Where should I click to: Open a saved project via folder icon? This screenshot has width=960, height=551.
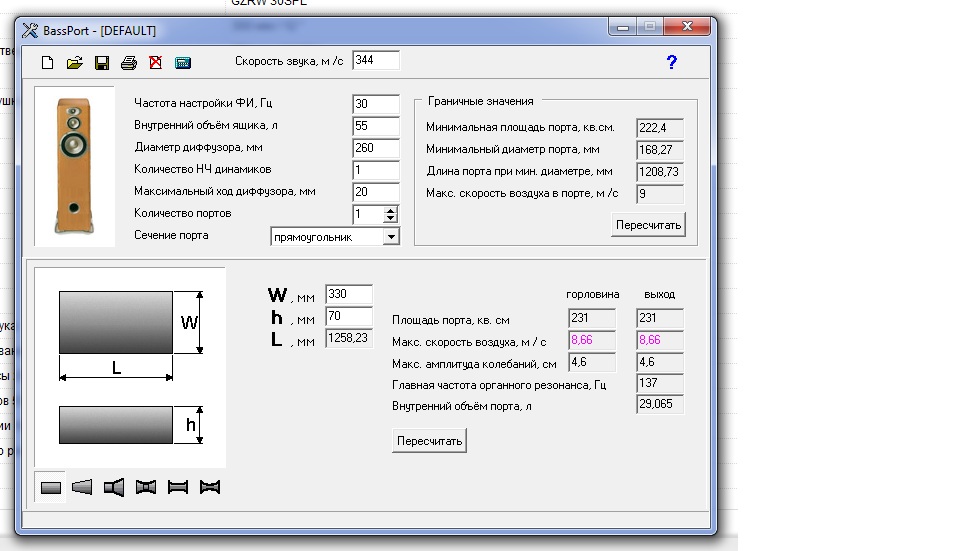click(75, 62)
